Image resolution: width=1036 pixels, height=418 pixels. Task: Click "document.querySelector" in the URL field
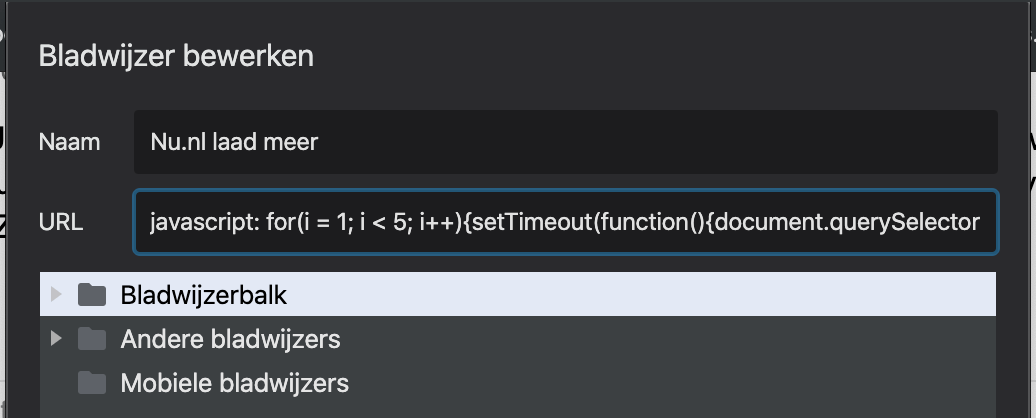846,222
